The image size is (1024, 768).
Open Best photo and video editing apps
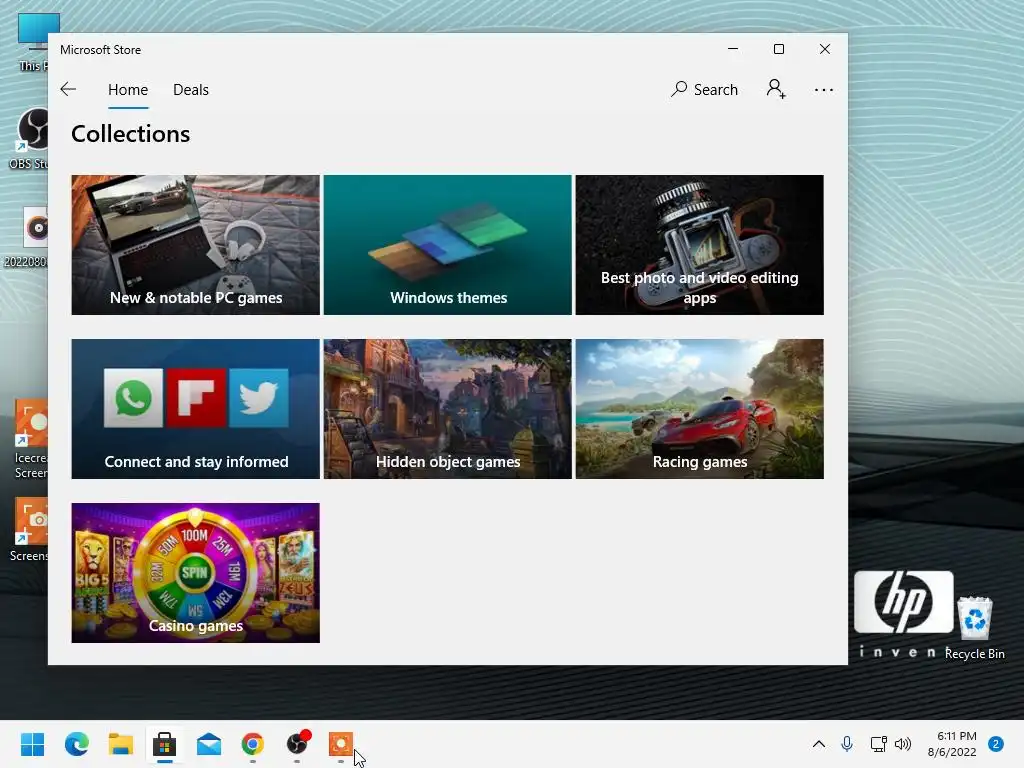(699, 245)
